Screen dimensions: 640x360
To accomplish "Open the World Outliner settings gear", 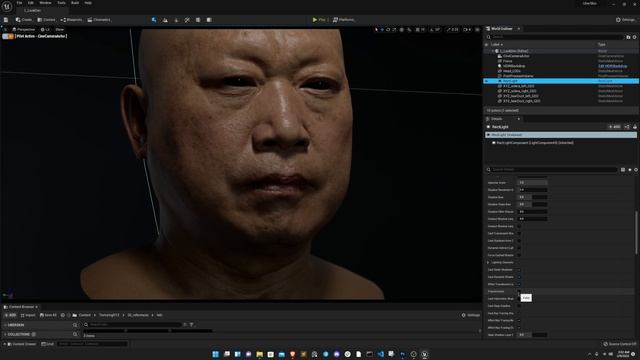I will point(634,37).
